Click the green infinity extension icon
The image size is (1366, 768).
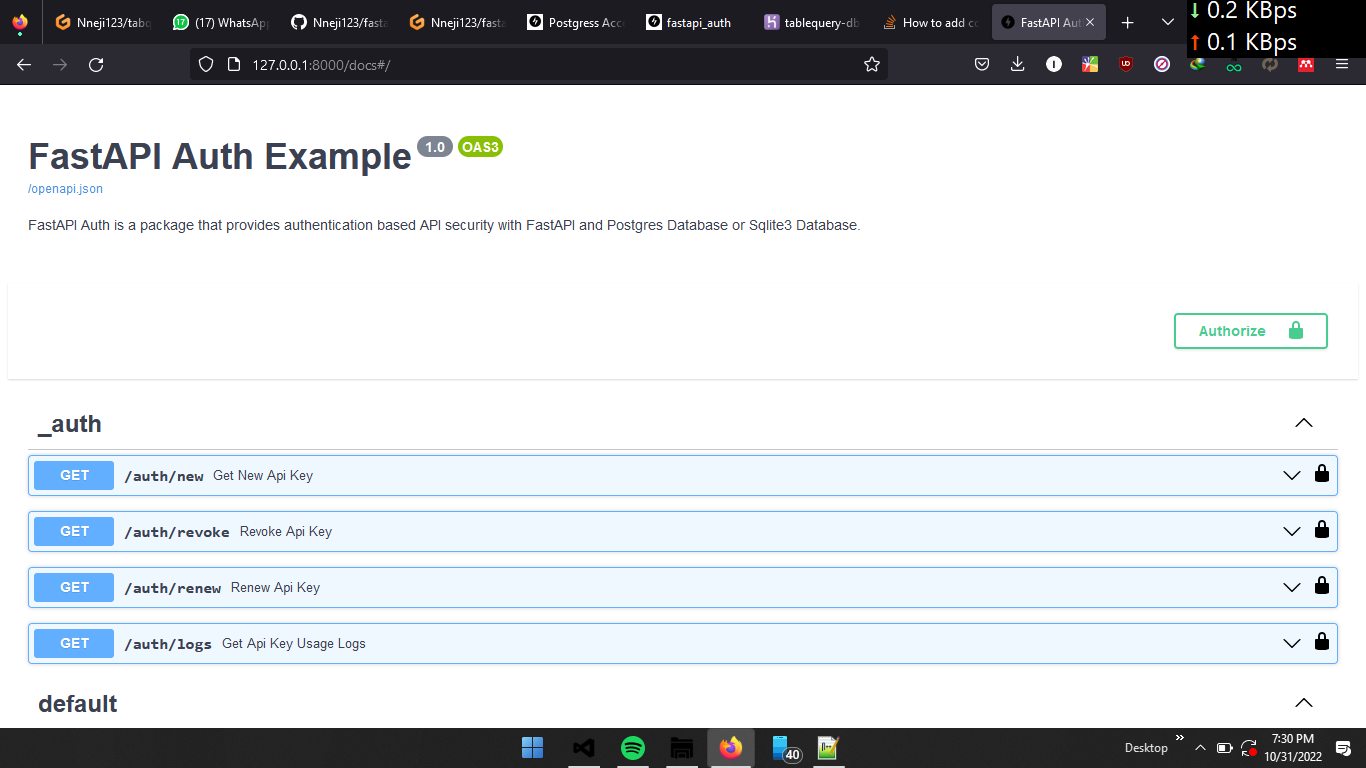[x=1234, y=66]
